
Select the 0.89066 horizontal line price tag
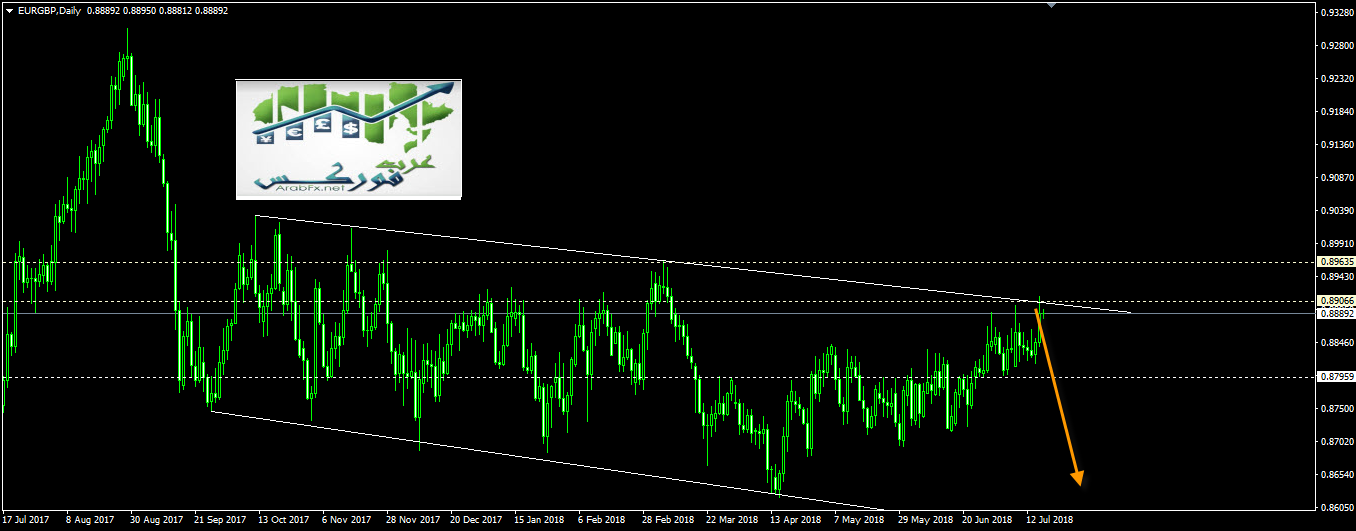(x=1337, y=301)
